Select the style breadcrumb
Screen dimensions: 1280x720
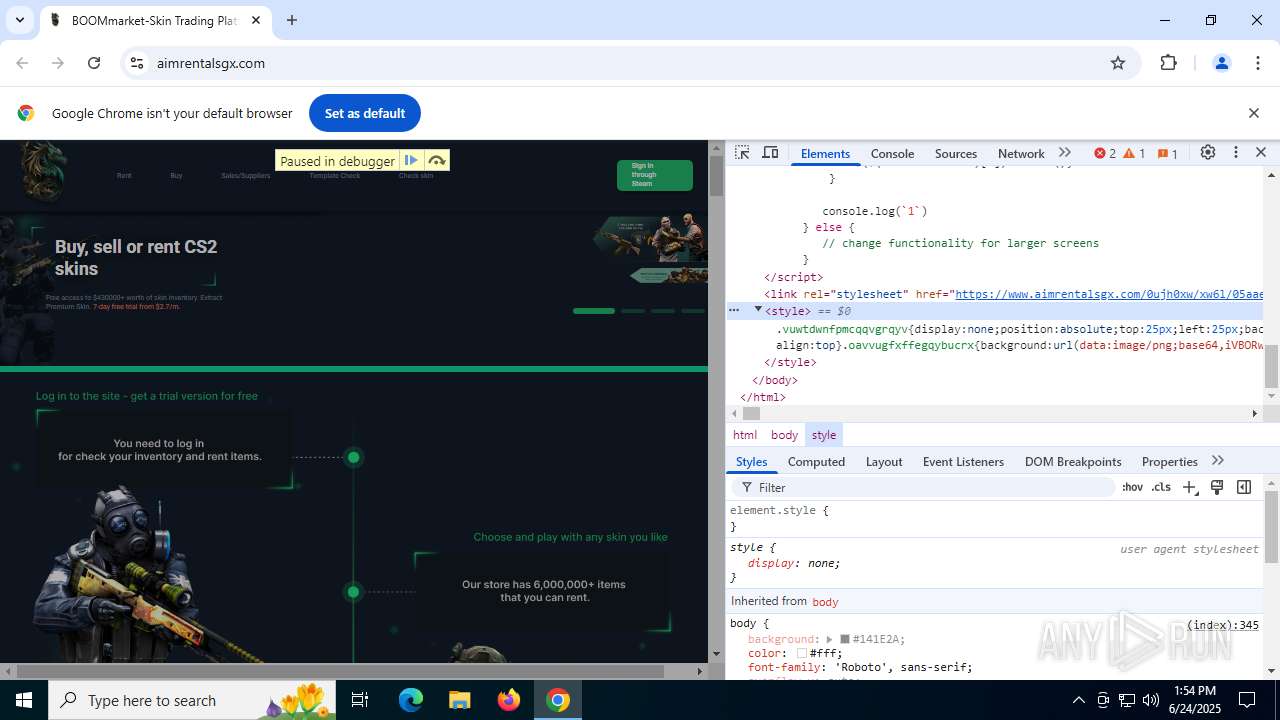tap(824, 435)
